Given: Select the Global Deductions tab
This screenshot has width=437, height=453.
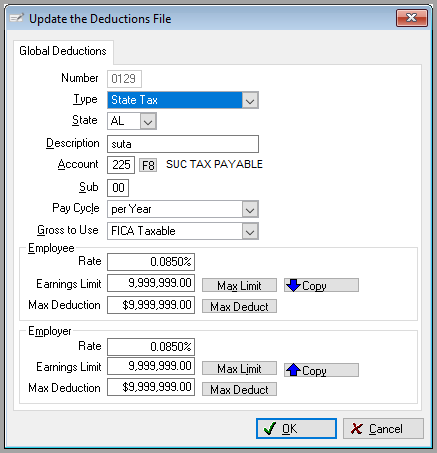Looking at the screenshot, I should [63, 51].
